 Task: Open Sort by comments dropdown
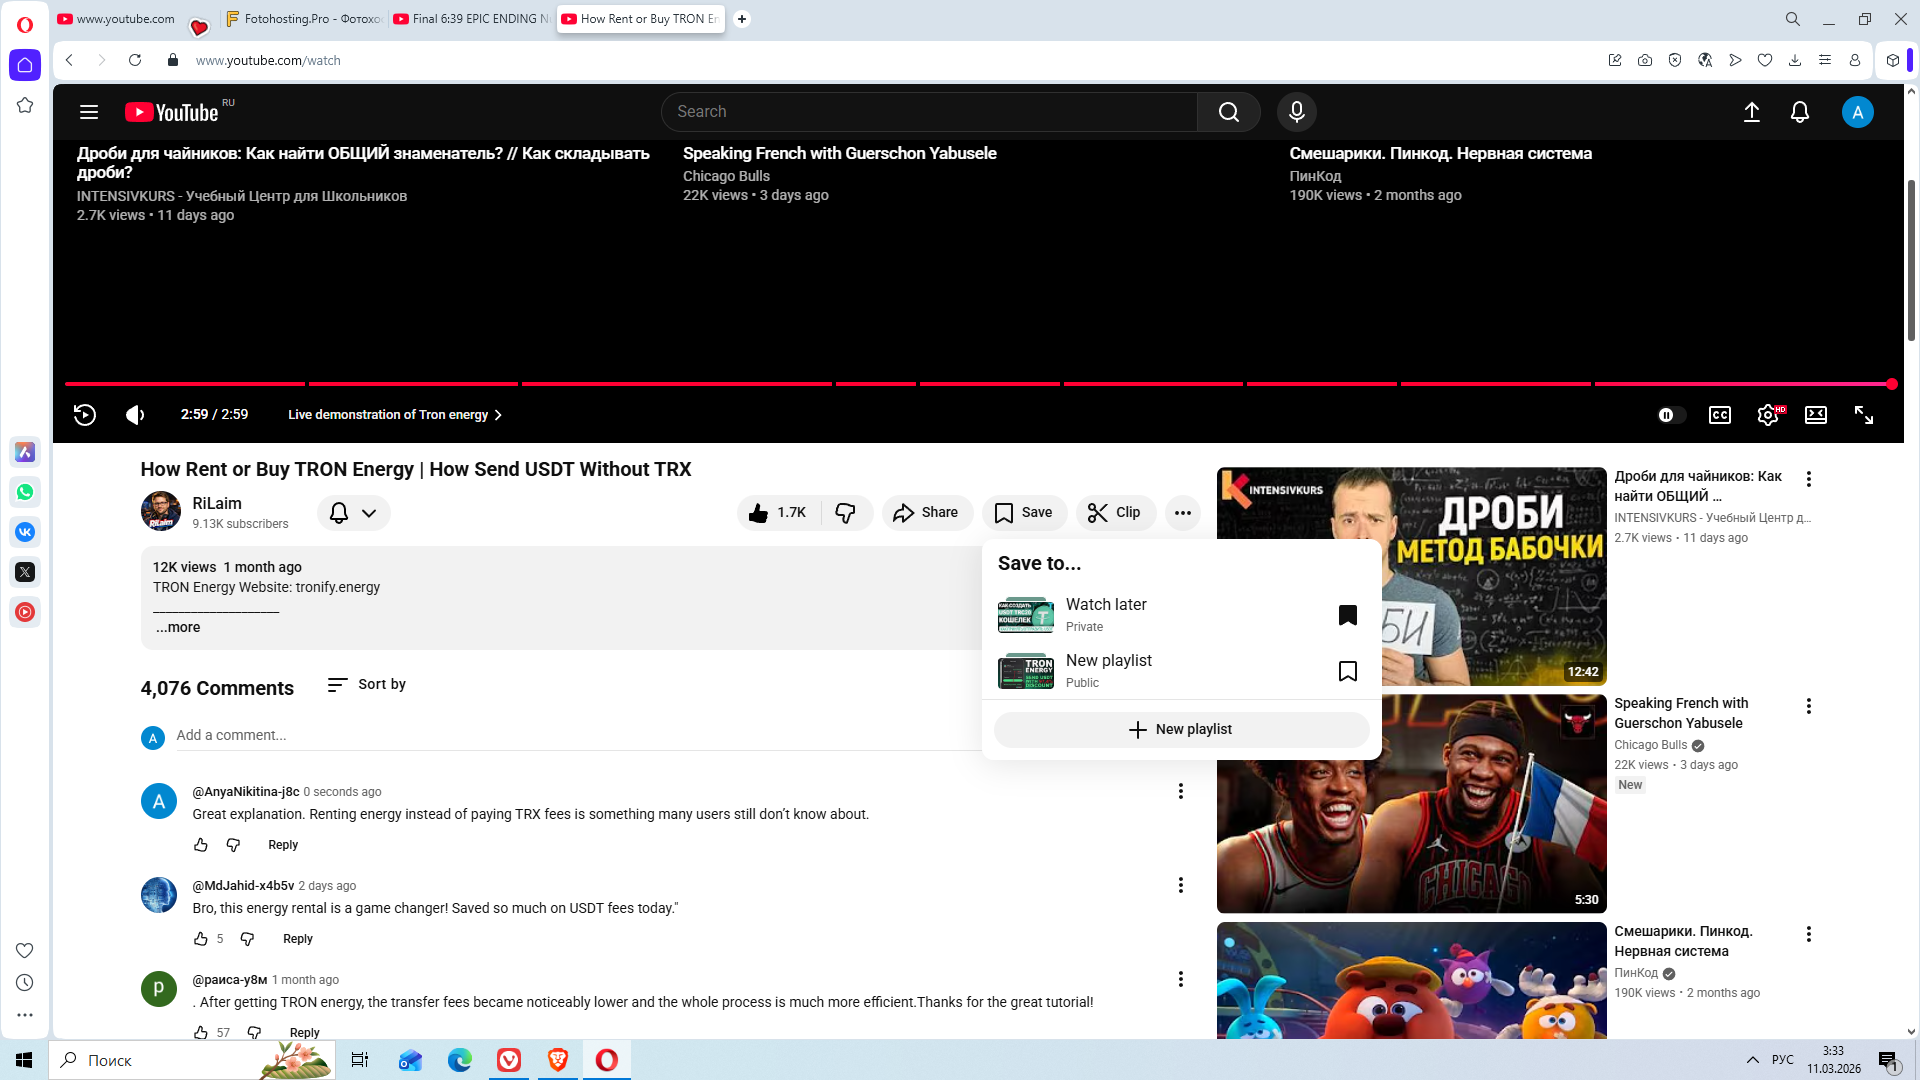tap(367, 685)
